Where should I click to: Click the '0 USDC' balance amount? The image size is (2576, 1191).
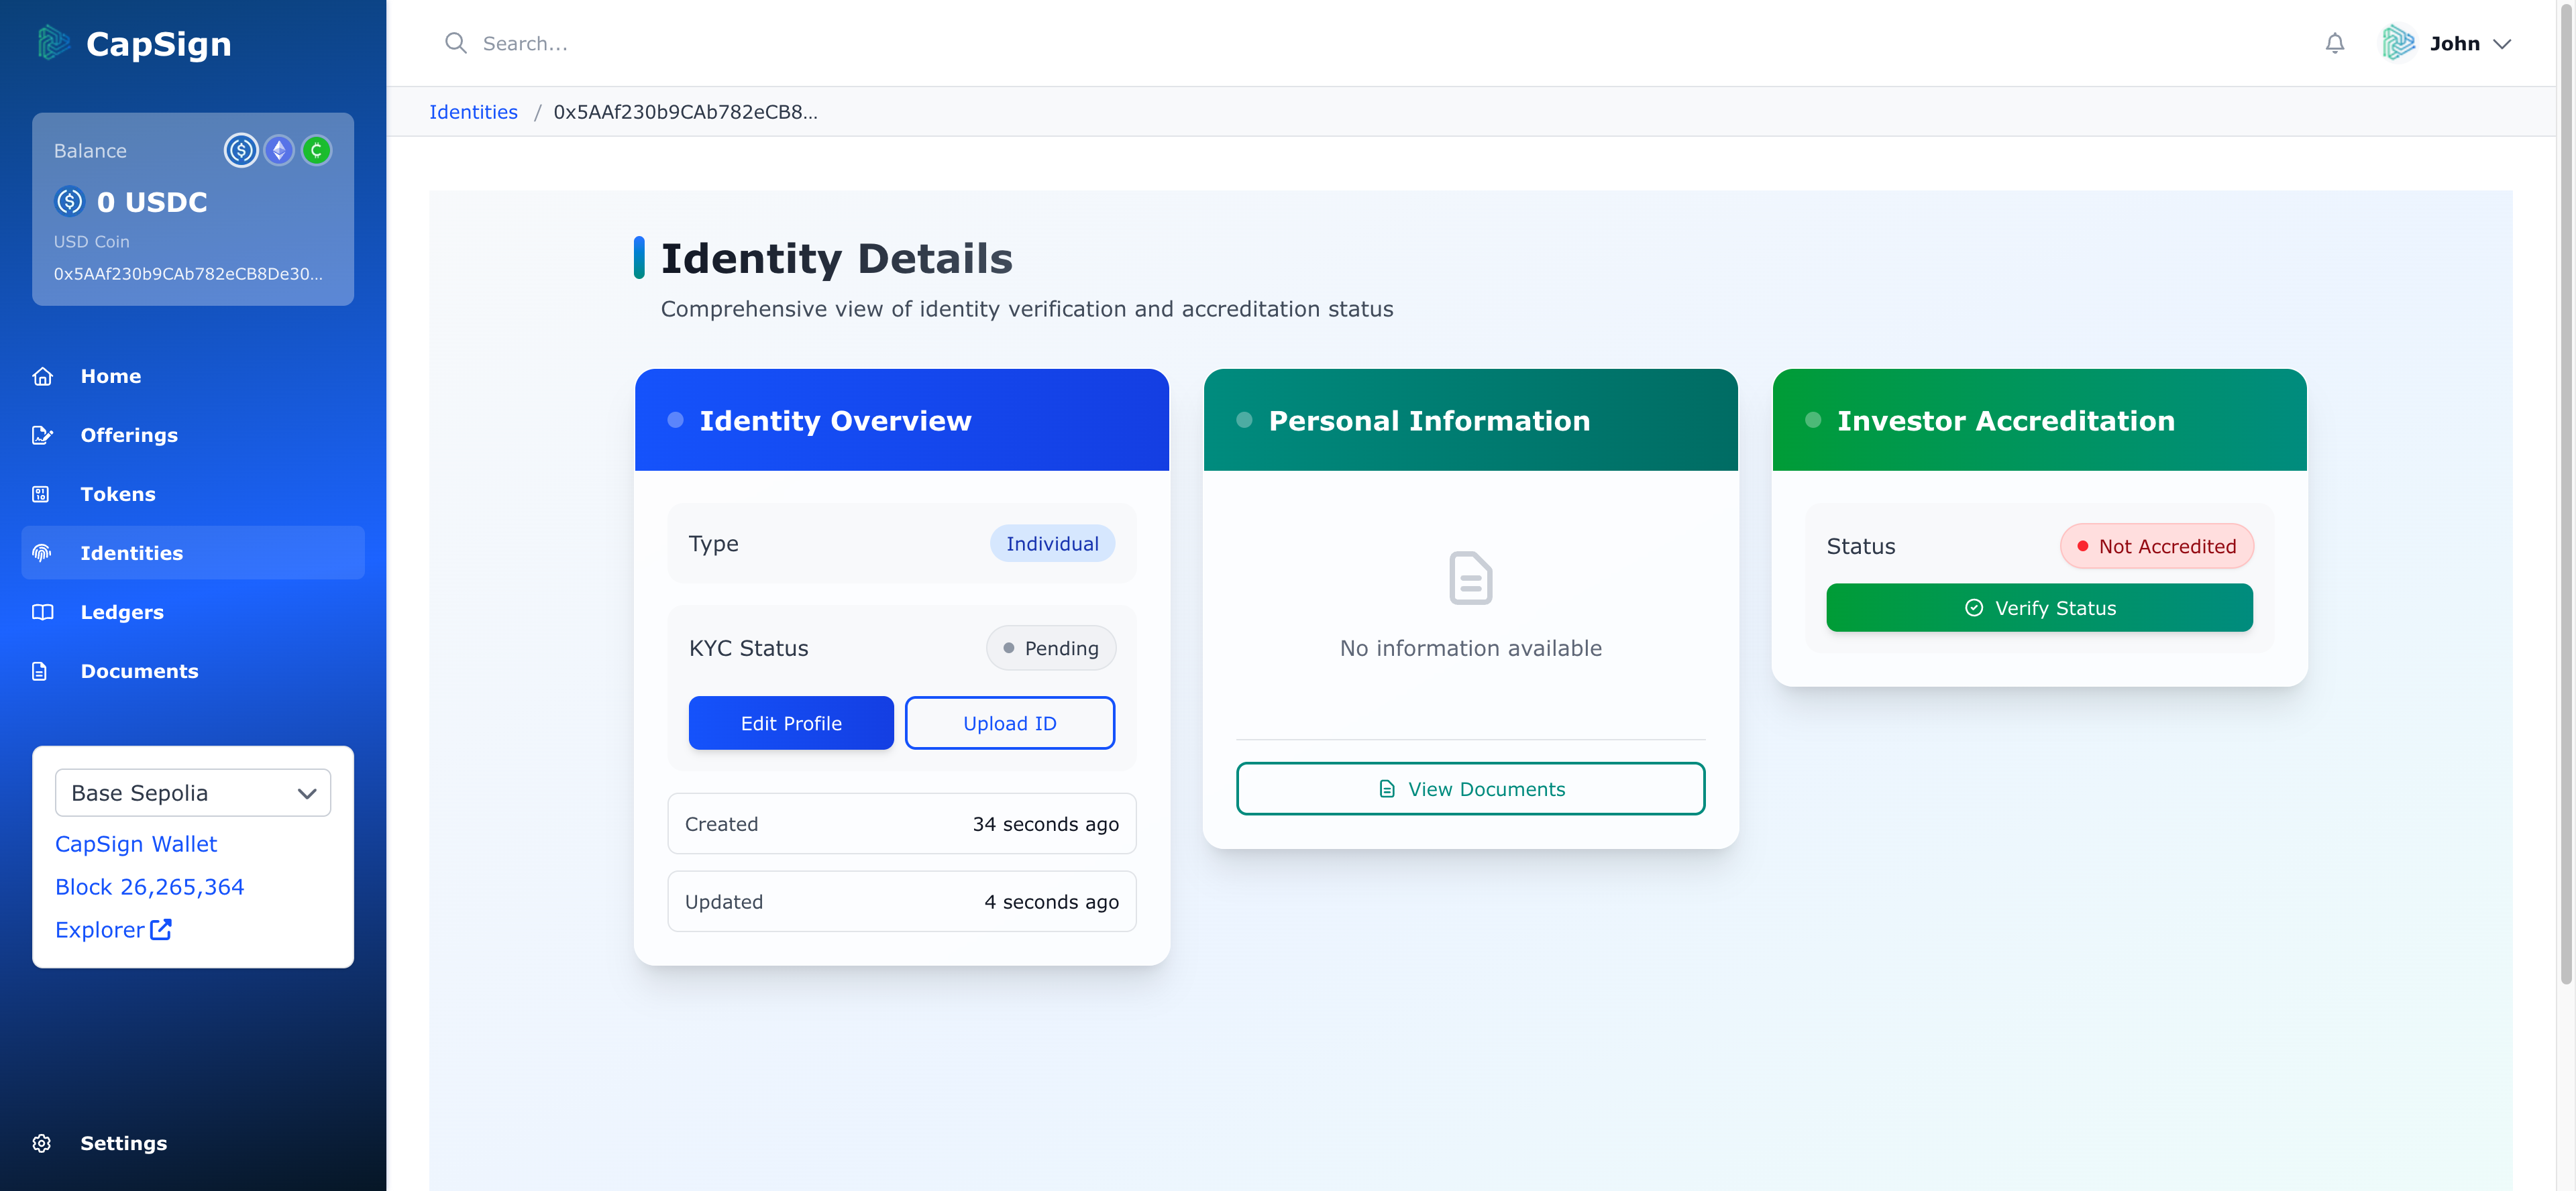(x=152, y=202)
